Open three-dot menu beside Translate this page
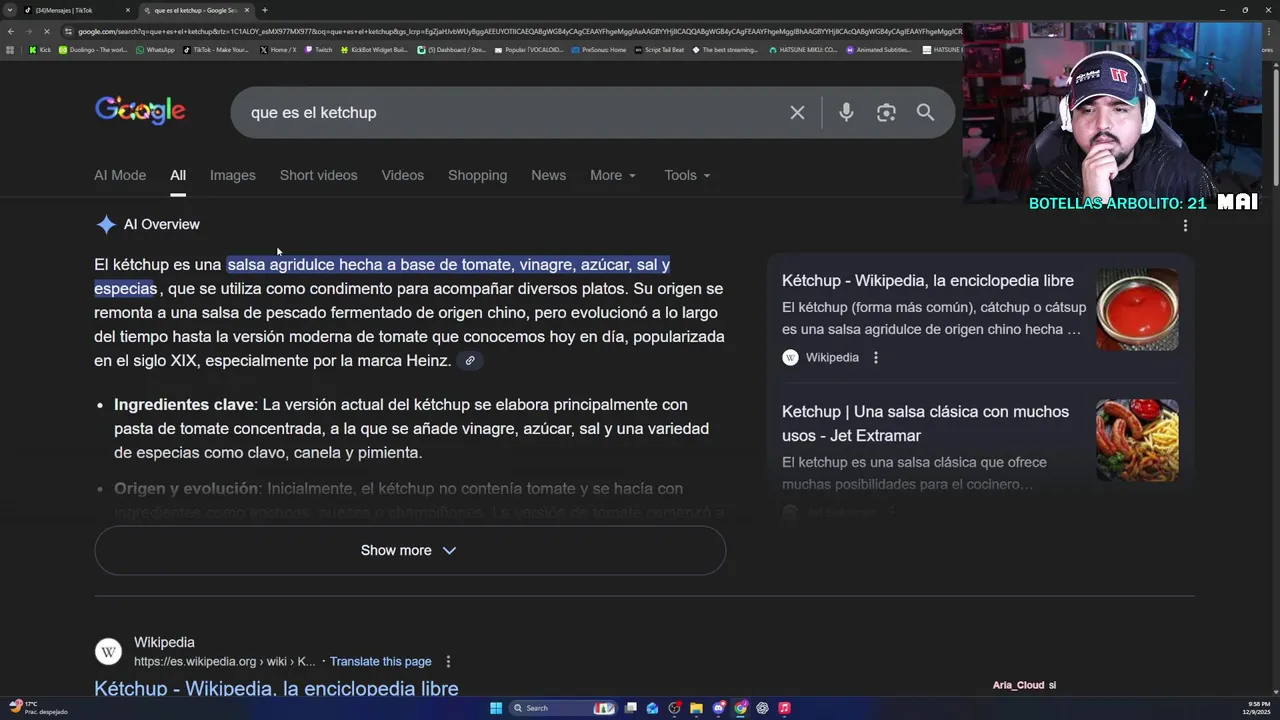Viewport: 1280px width, 720px height. [448, 661]
